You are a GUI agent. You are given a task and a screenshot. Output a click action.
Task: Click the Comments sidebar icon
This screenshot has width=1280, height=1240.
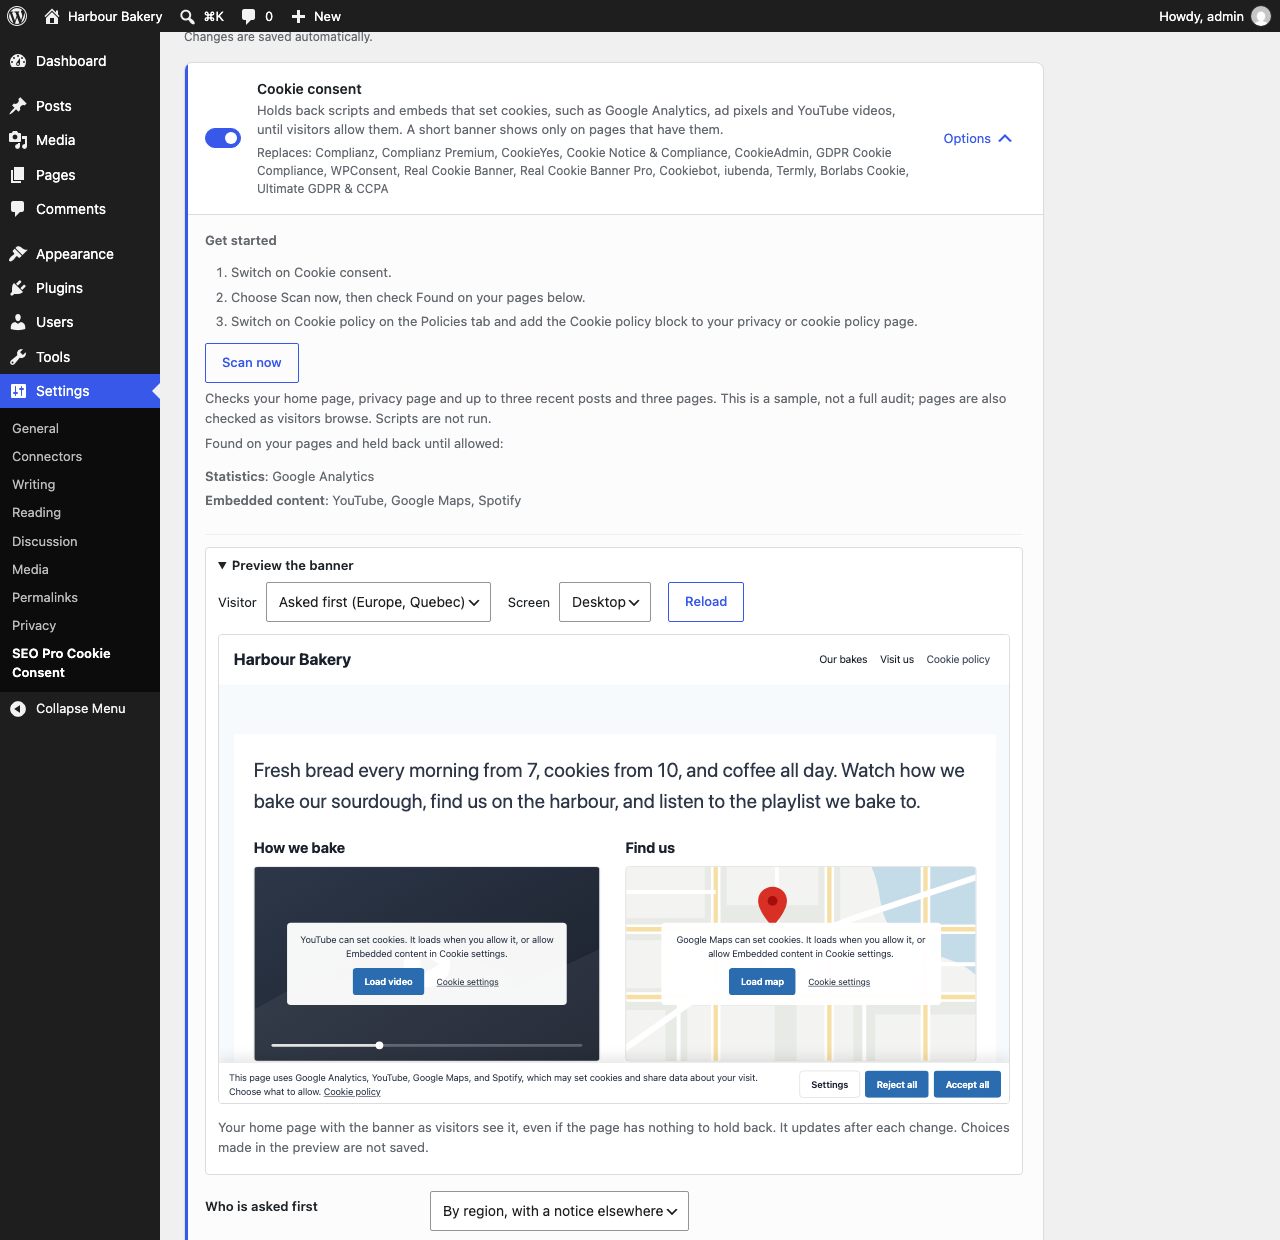point(18,209)
